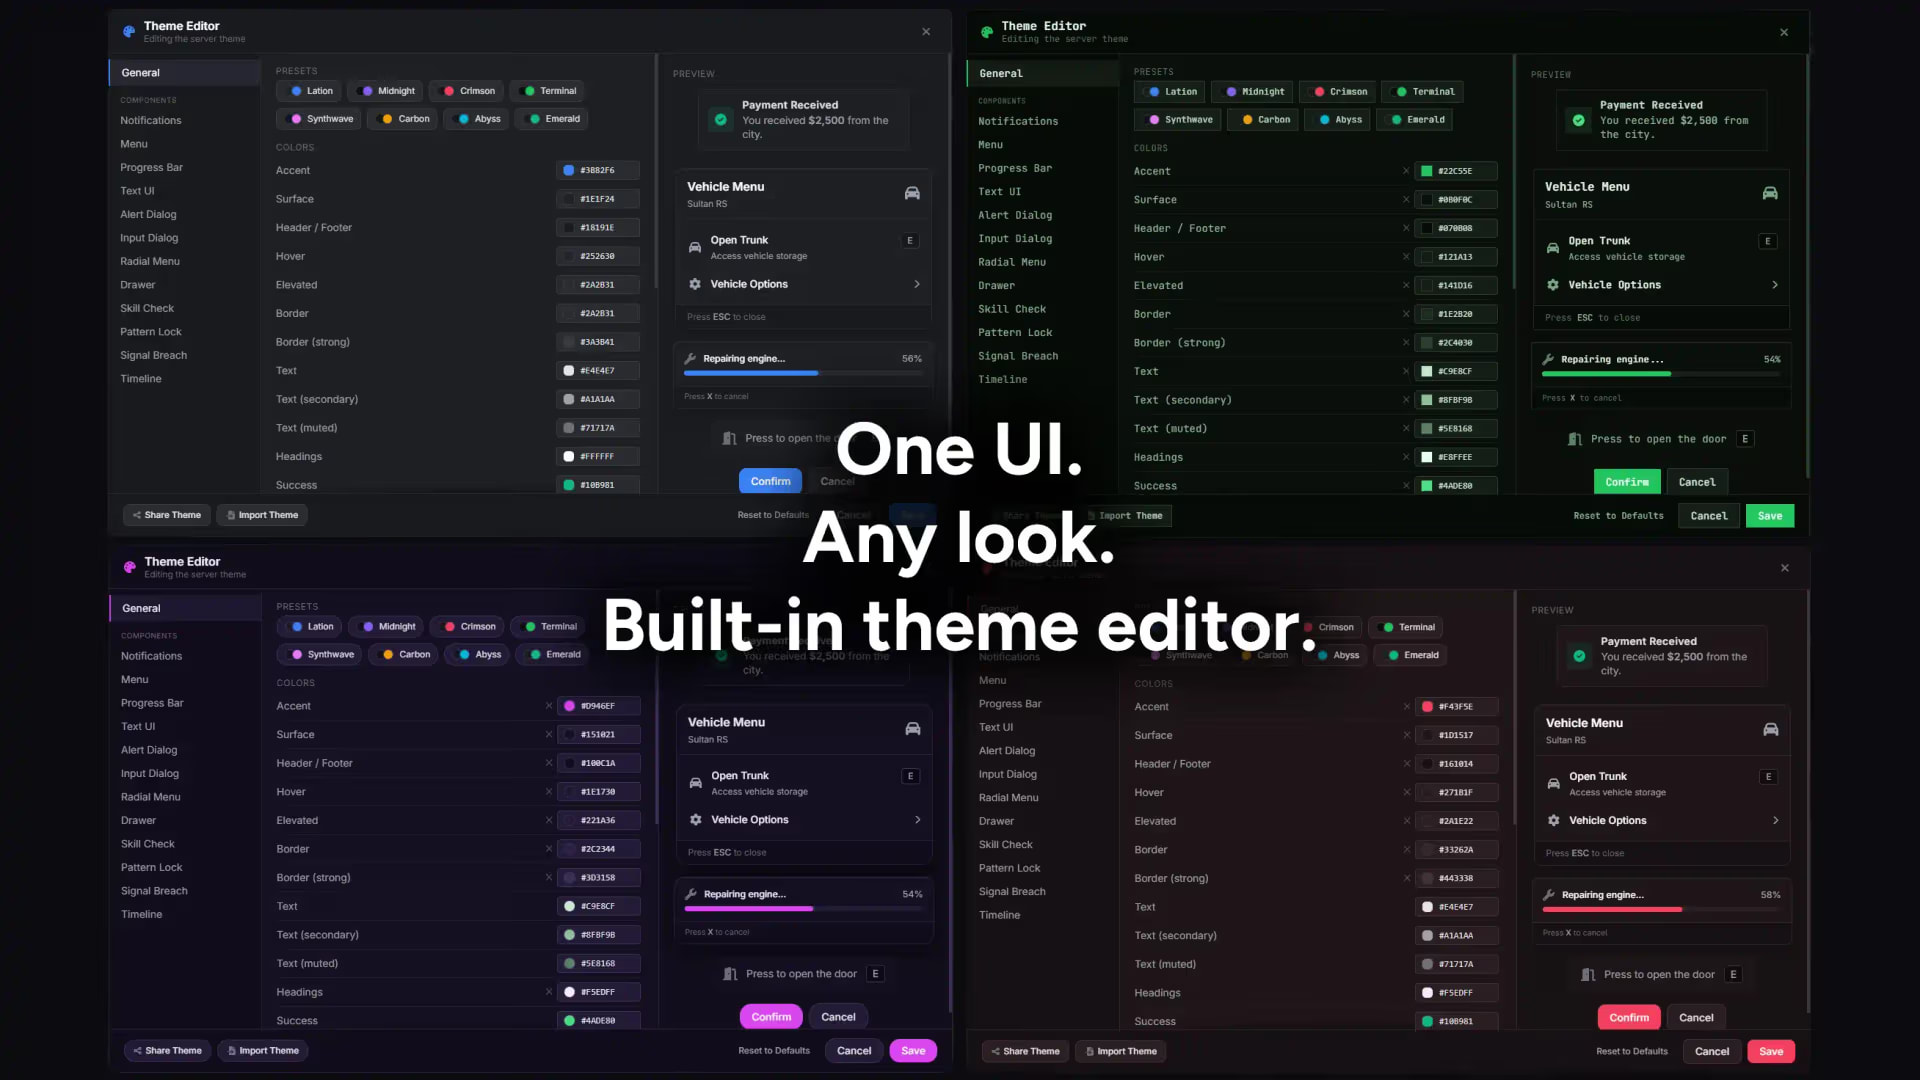
Task: Click Open Trunk vehicle icon in blue preview
Action: point(695,247)
